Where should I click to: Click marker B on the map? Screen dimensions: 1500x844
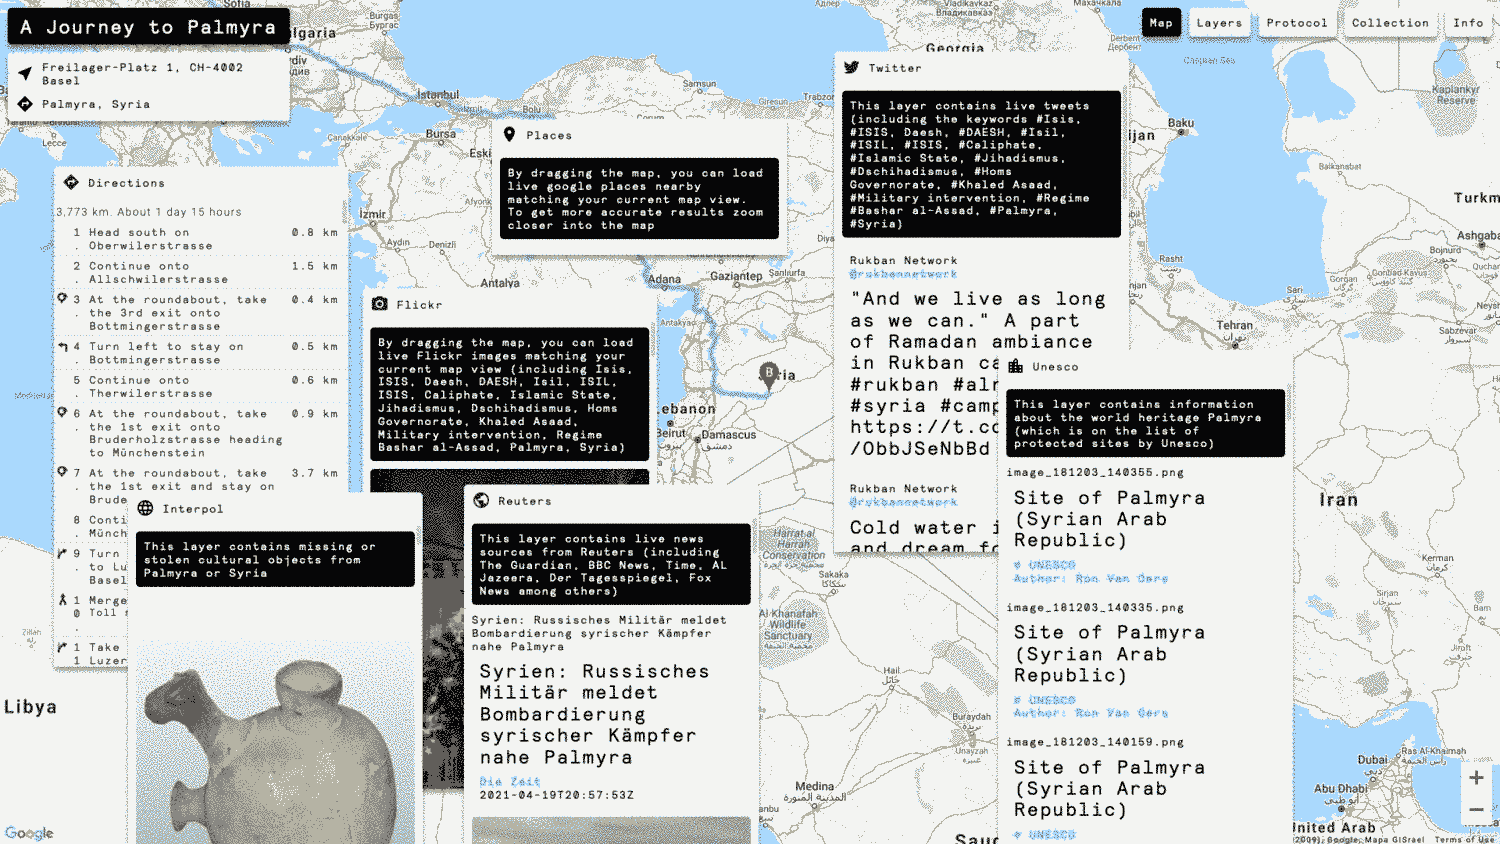(x=768, y=375)
